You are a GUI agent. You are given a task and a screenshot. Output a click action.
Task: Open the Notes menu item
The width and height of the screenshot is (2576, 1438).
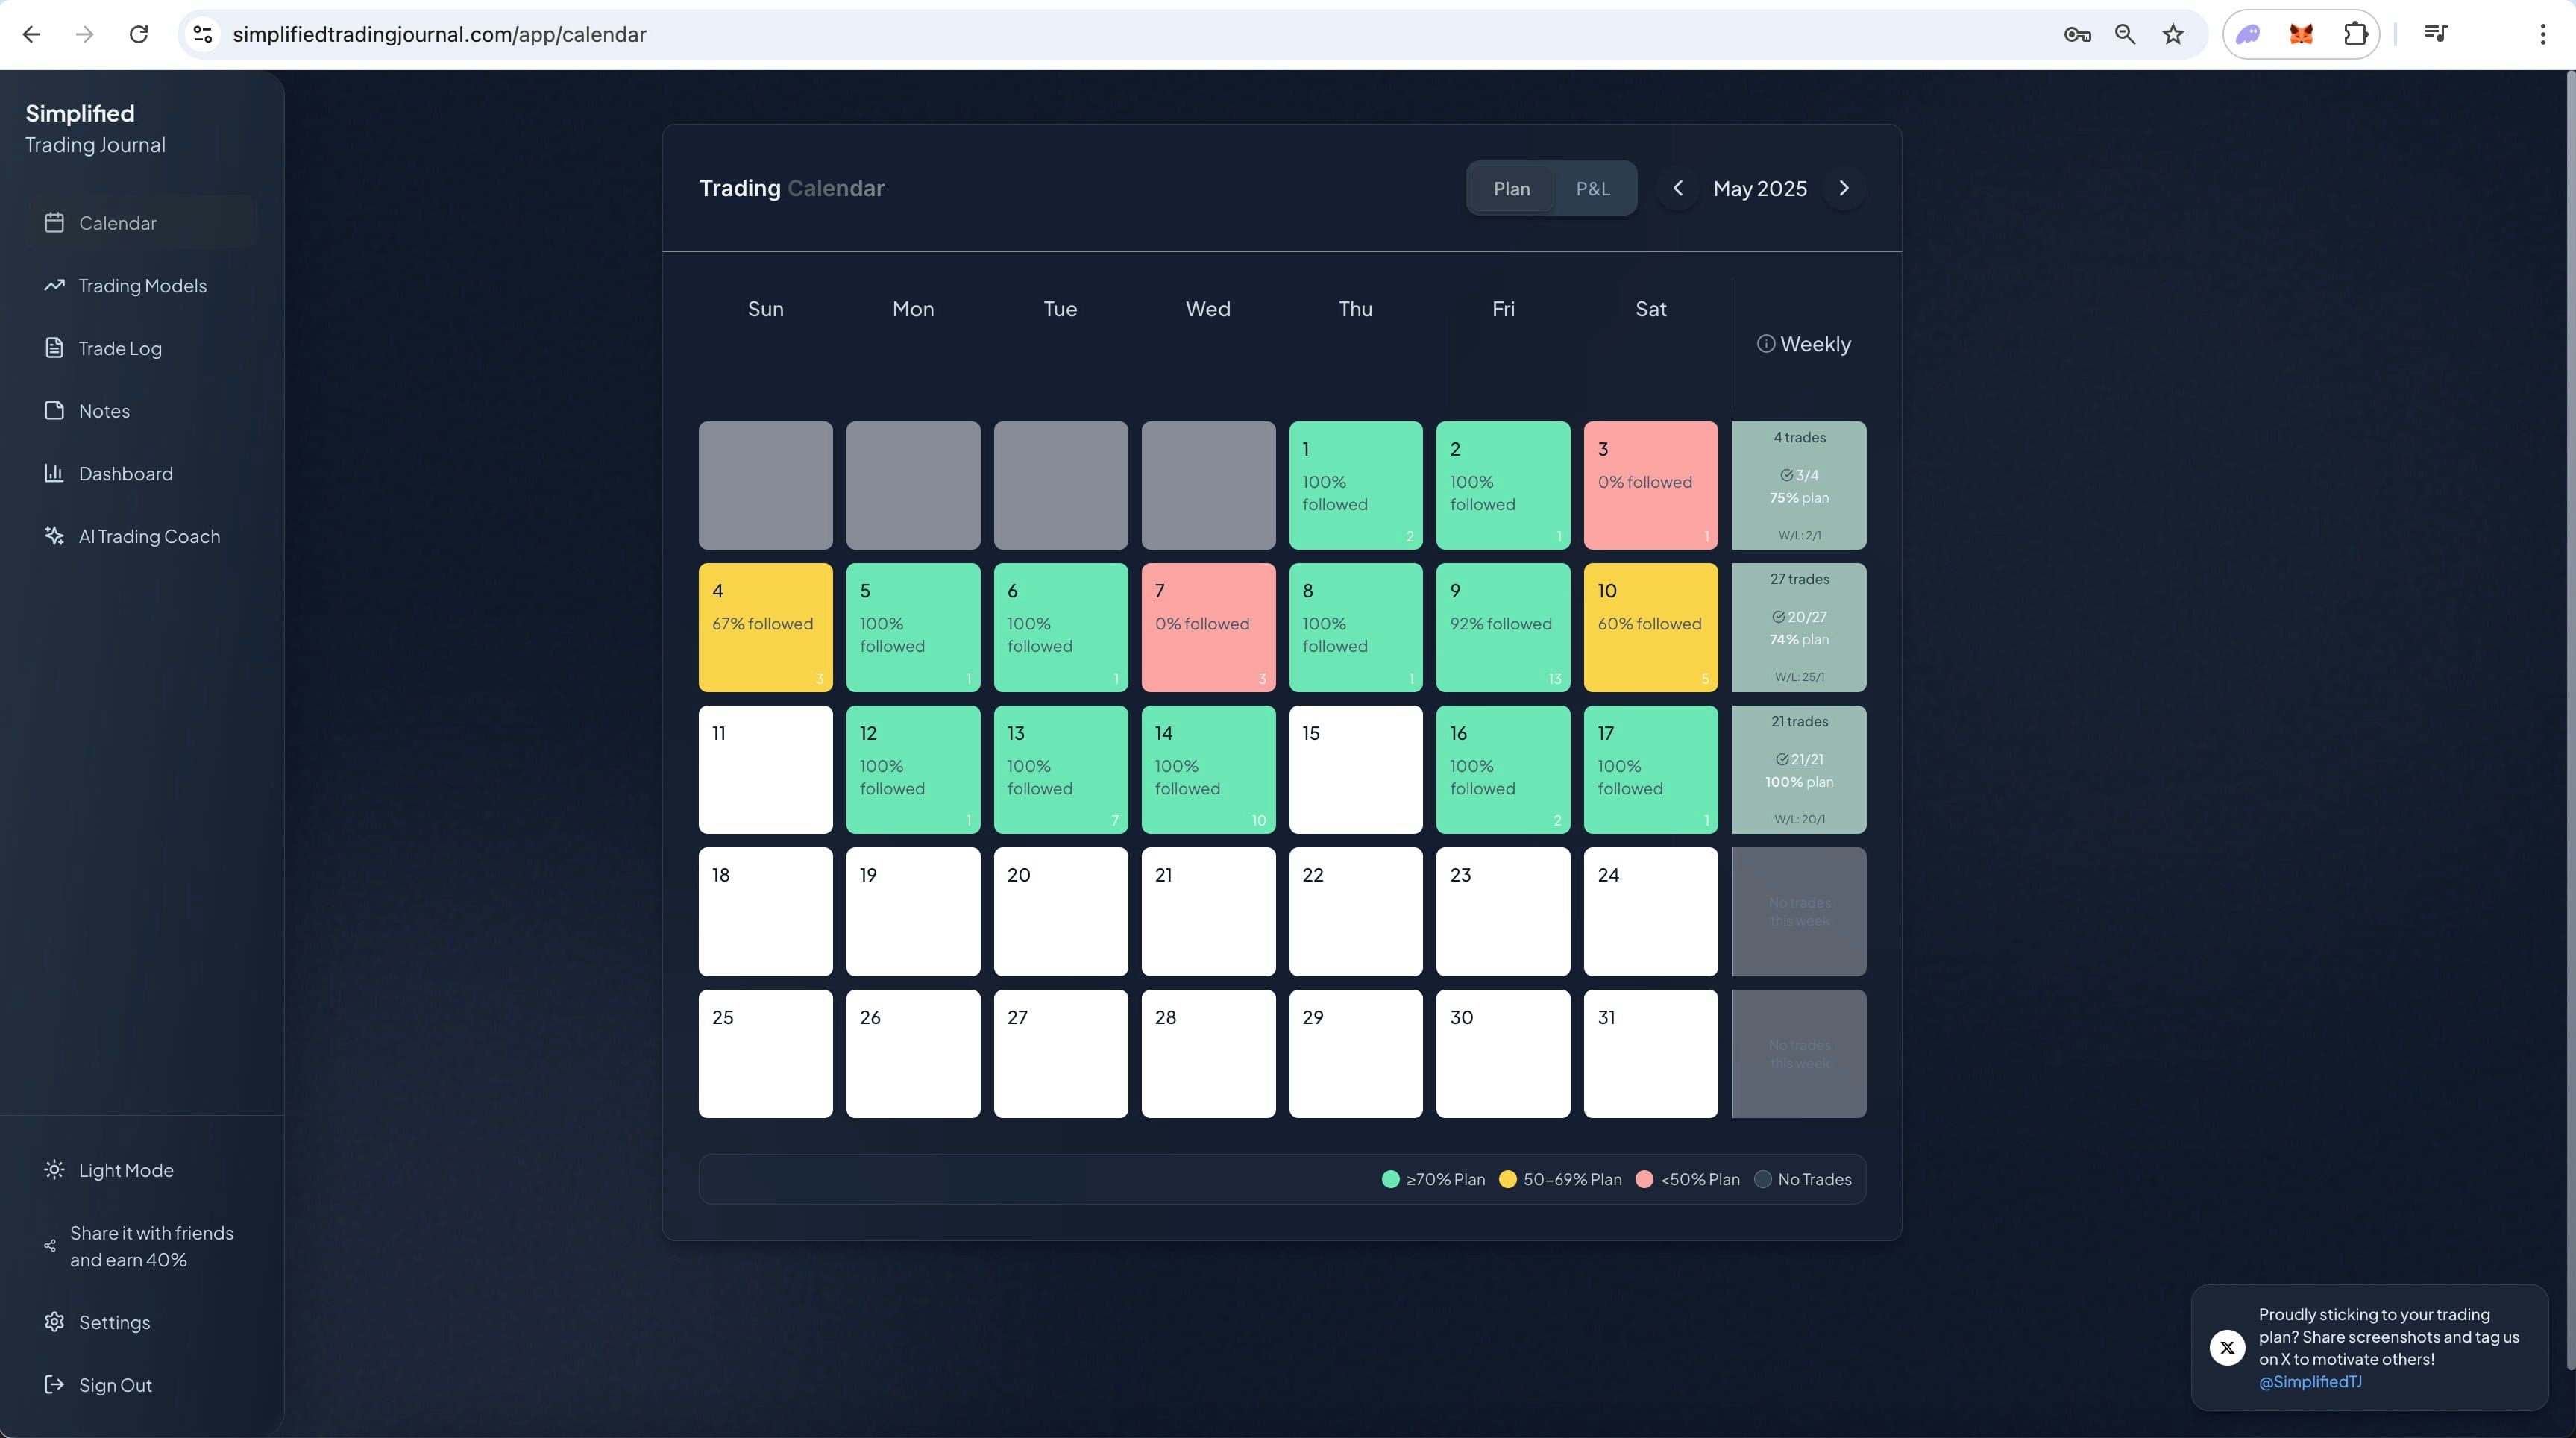click(x=104, y=411)
